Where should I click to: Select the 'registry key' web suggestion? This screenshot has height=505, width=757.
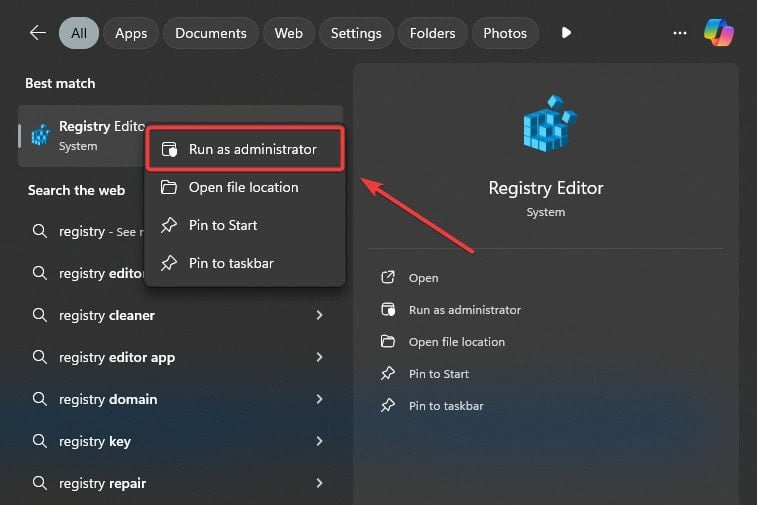[x=180, y=441]
